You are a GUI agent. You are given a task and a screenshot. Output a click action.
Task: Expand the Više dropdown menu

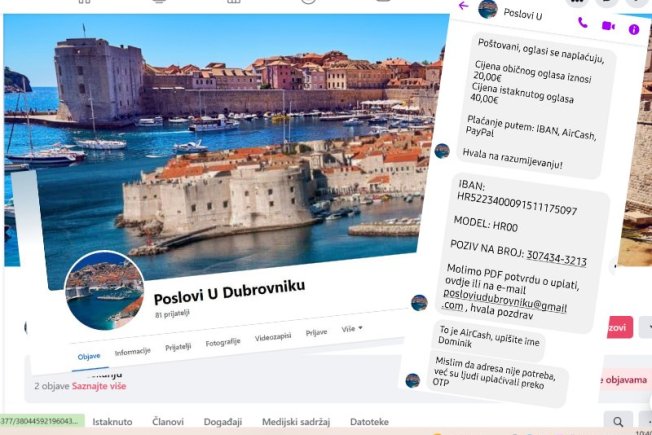(x=352, y=329)
